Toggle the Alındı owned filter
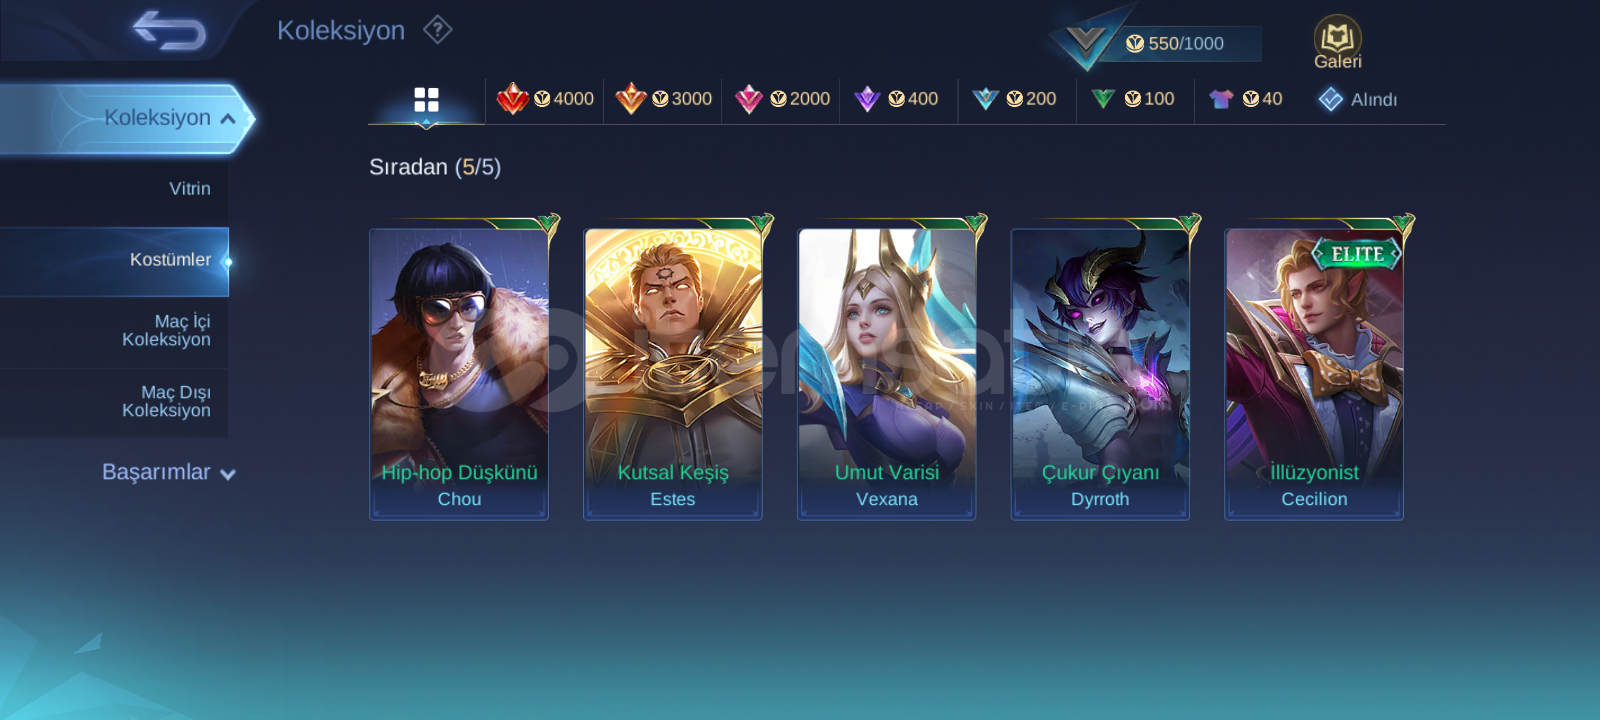1600x720 pixels. pos(1358,99)
